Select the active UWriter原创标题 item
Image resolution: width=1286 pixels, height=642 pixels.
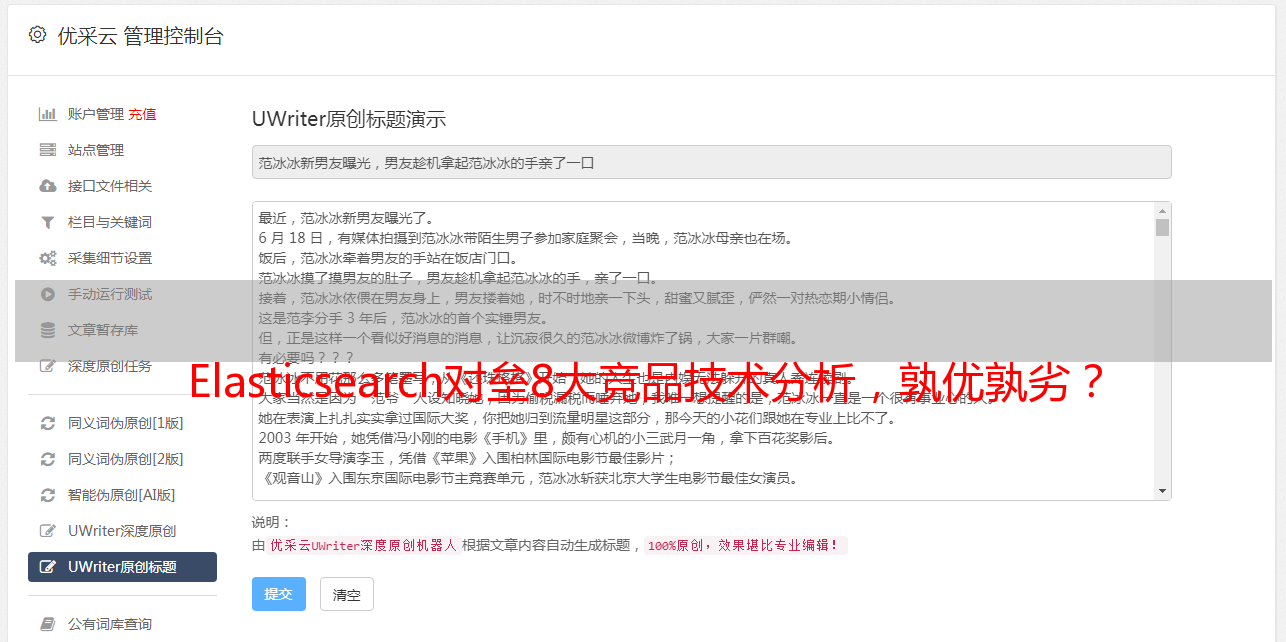point(122,567)
